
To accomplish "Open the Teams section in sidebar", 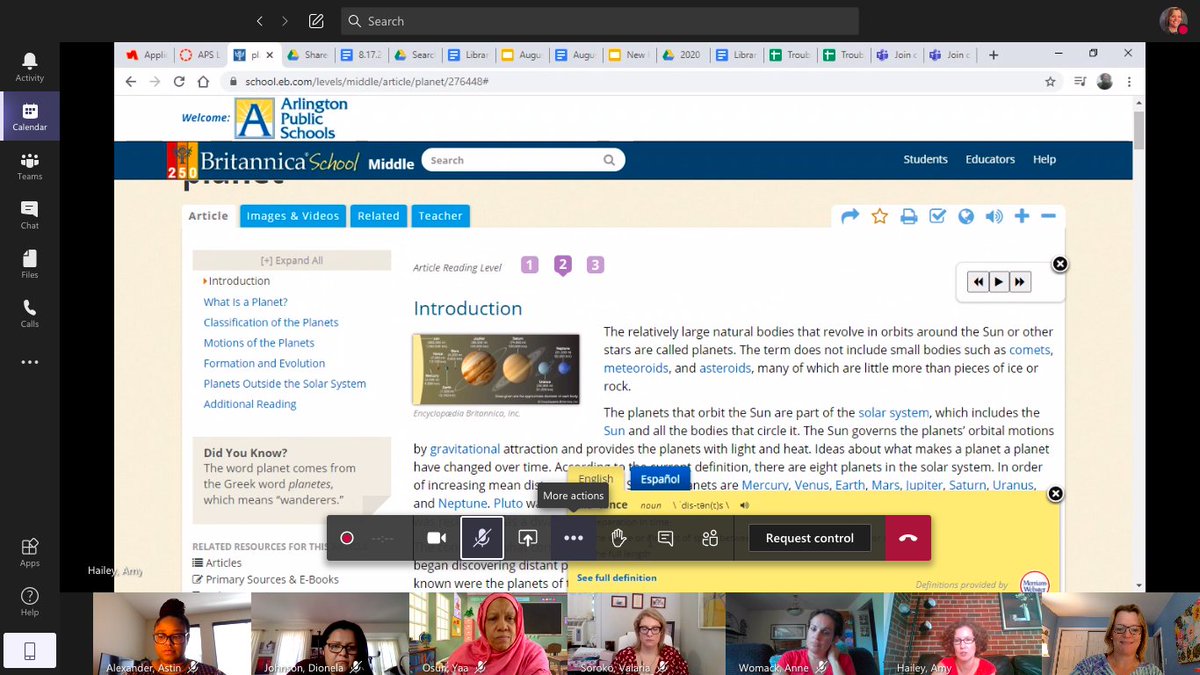I will (29, 166).
